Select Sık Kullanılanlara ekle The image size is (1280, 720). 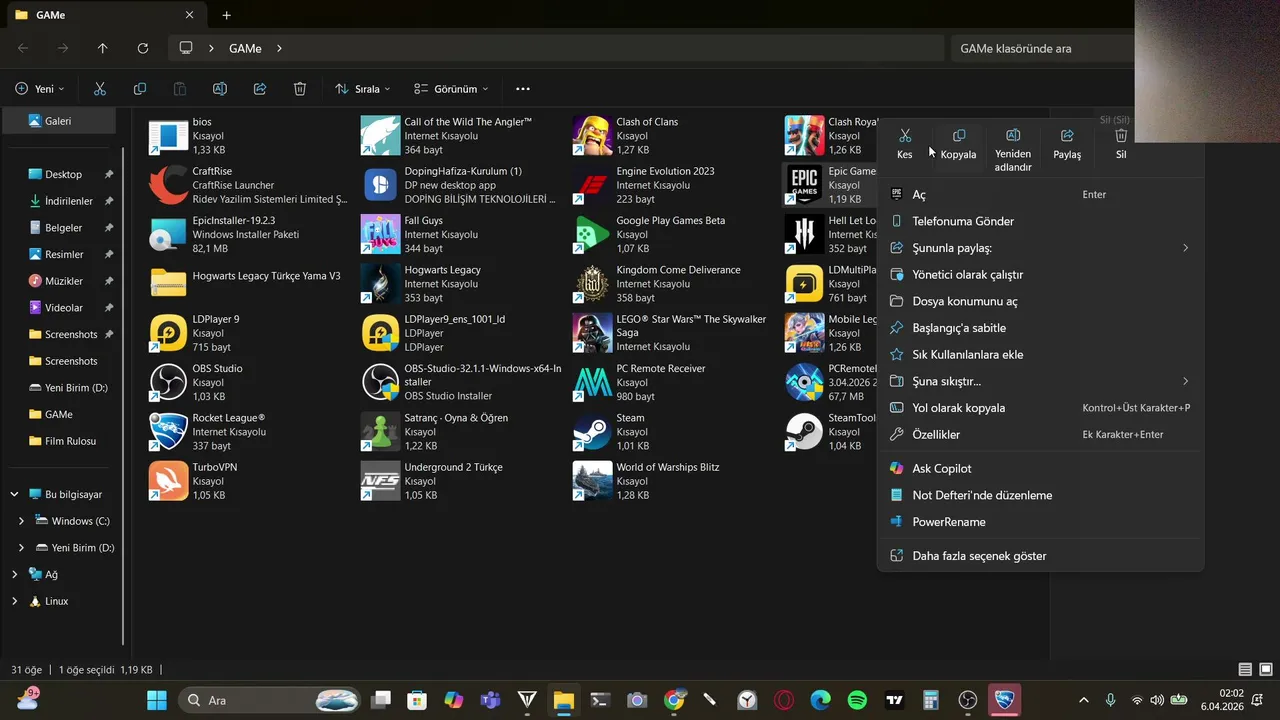1040,354
